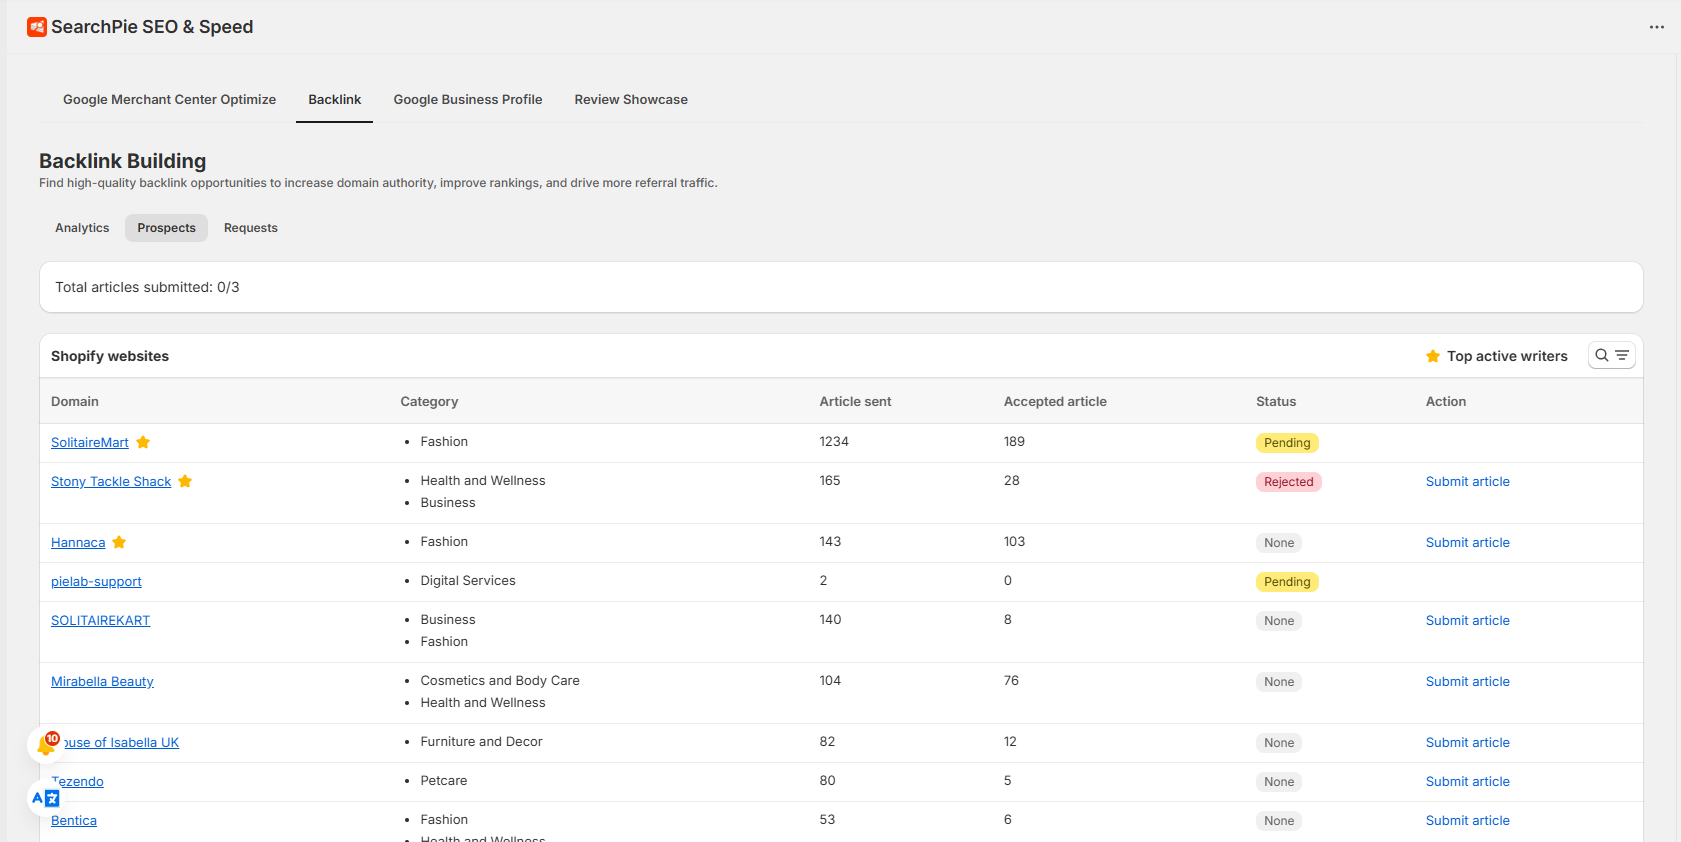1681x842 pixels.
Task: Click the Accepted article column header
Action: pos(1055,401)
